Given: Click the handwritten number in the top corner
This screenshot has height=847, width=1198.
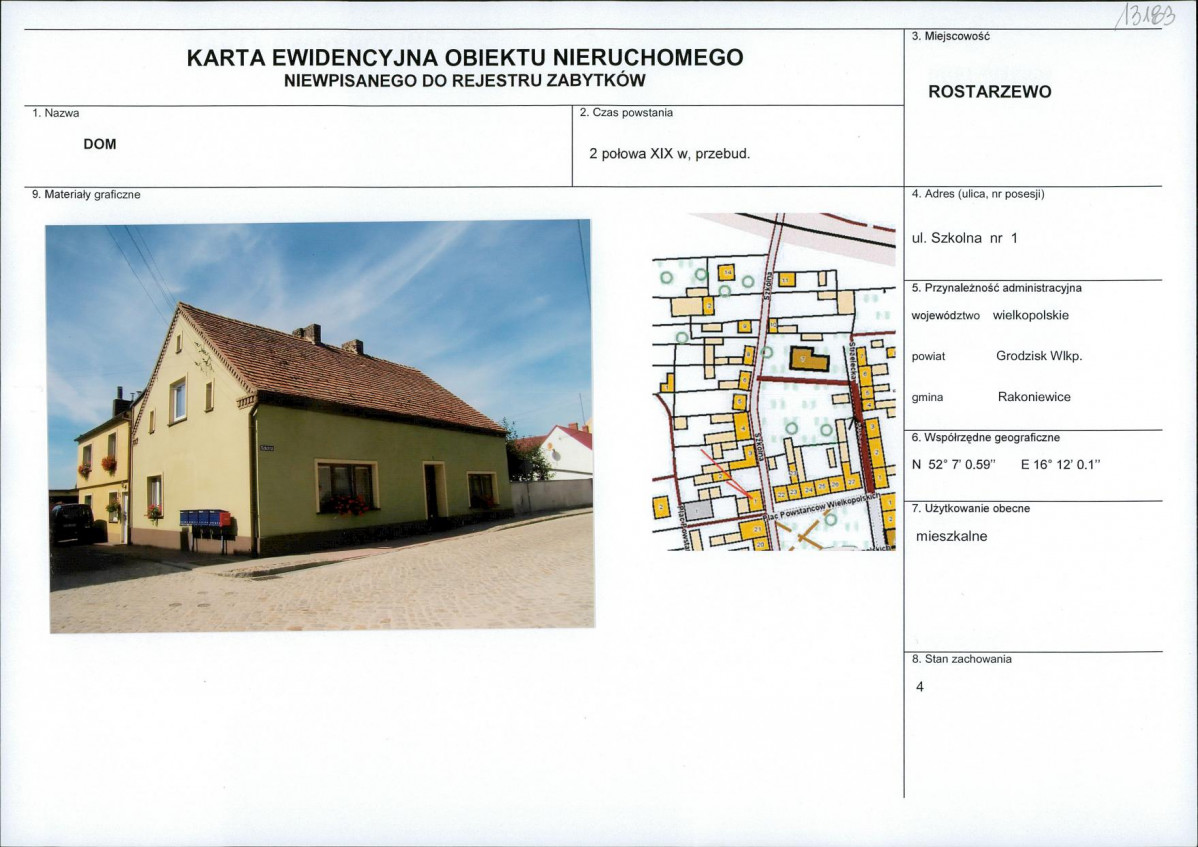Looking at the screenshot, I should coord(1145,15).
